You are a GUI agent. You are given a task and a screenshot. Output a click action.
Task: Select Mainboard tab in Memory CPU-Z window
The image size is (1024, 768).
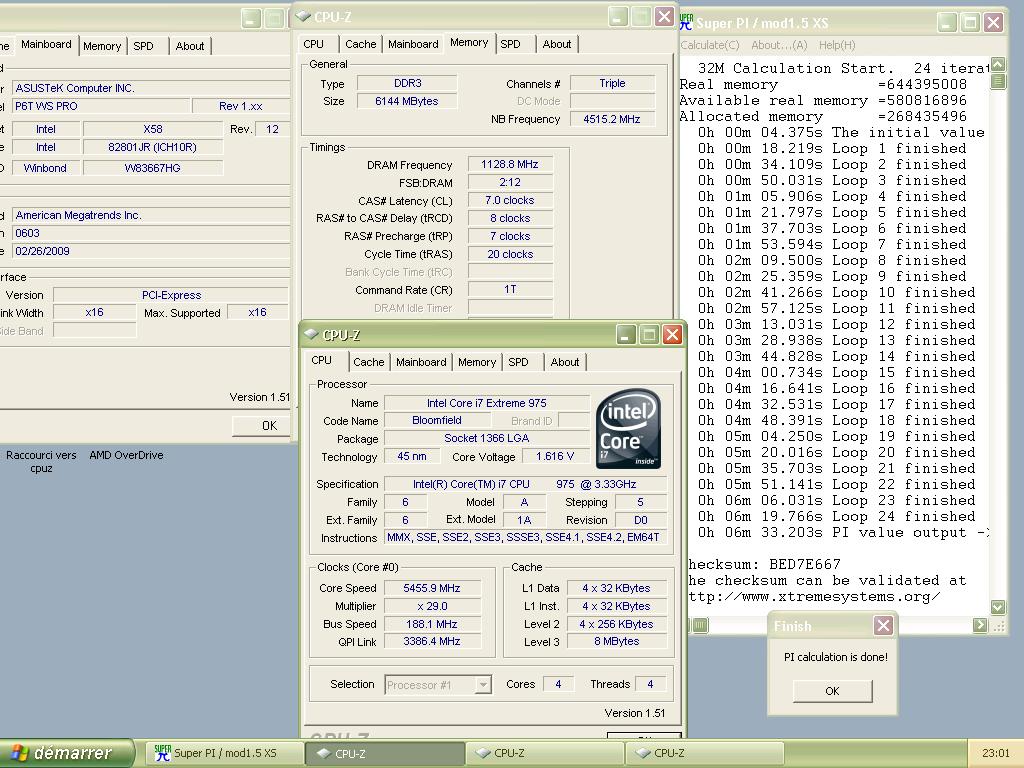(x=413, y=44)
